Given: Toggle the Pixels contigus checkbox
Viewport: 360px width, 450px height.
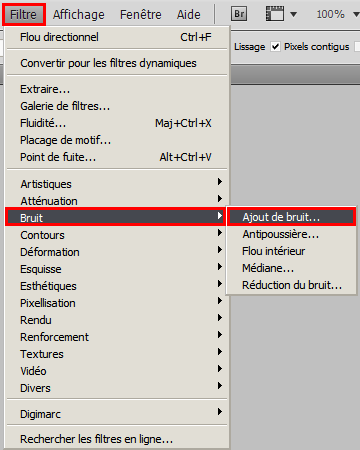Looking at the screenshot, I should 275,47.
